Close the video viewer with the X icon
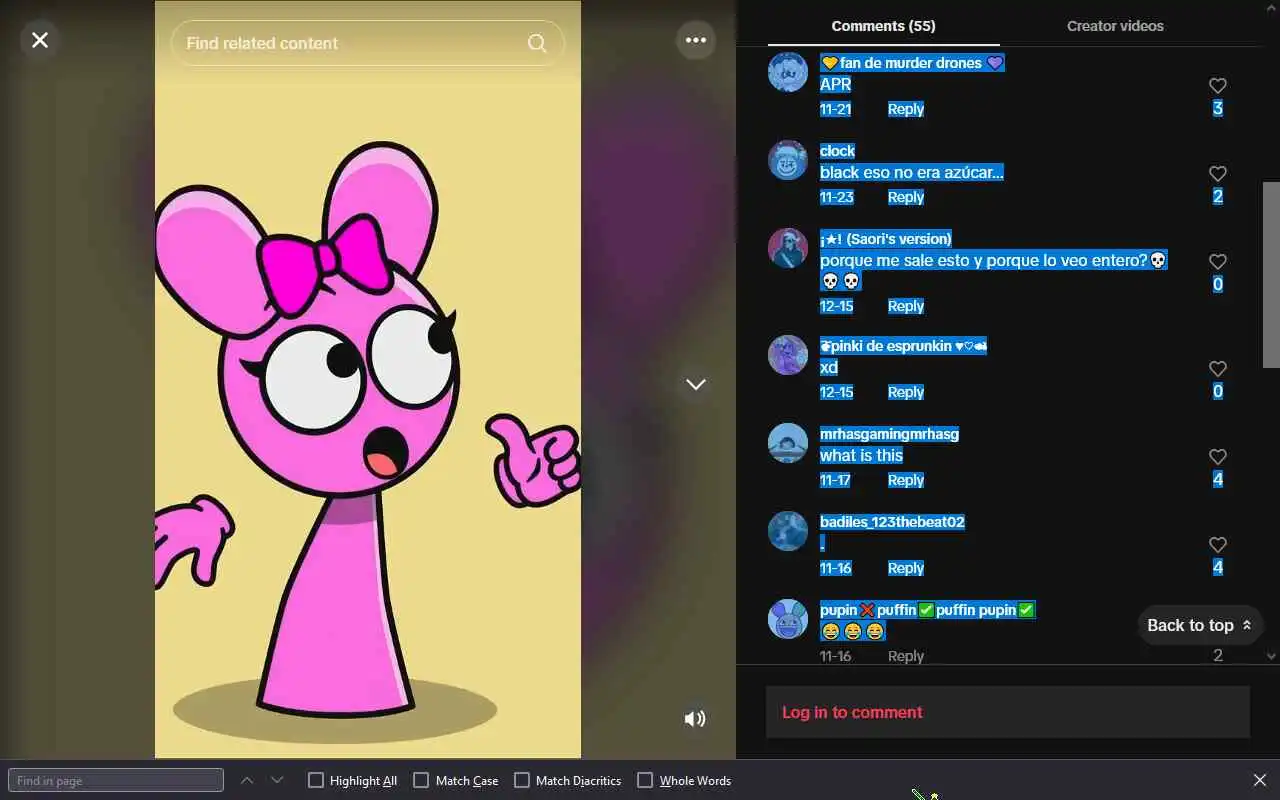Image resolution: width=1280 pixels, height=800 pixels. (x=40, y=40)
